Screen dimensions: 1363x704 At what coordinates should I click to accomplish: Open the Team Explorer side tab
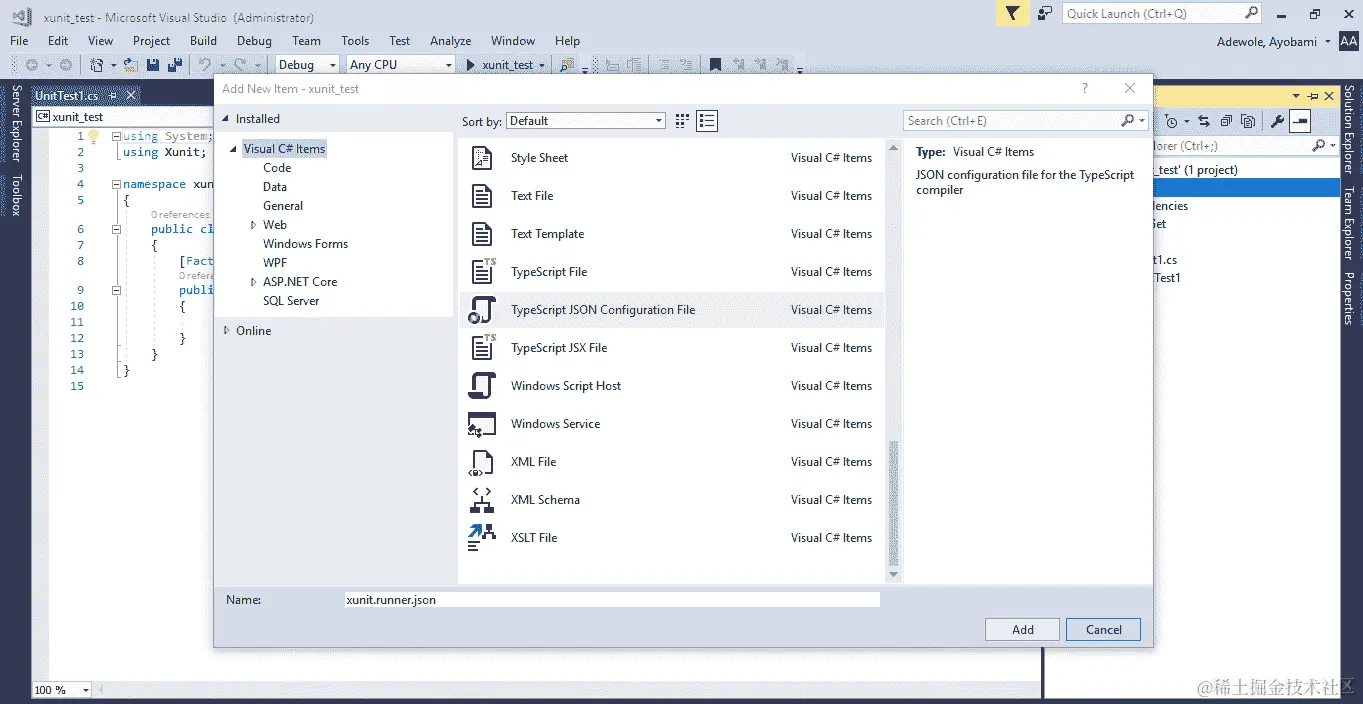(1348, 224)
